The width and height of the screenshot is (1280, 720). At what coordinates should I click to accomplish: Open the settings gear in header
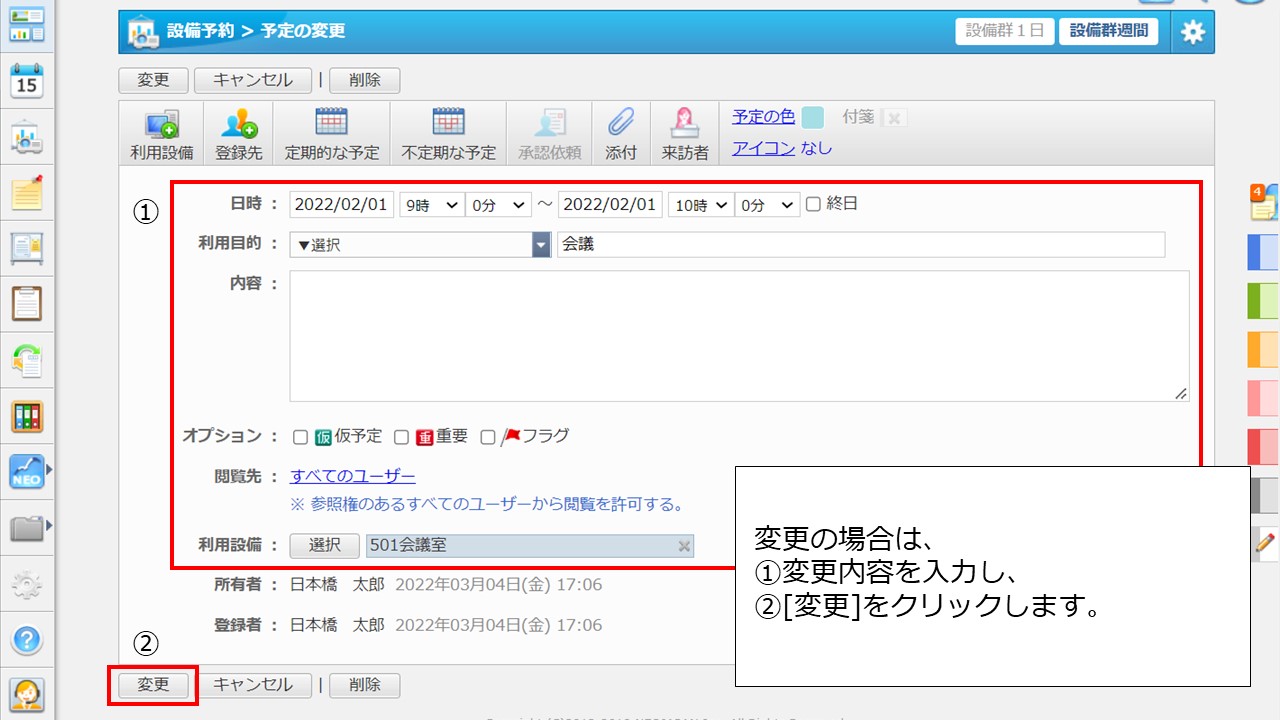(x=1192, y=32)
